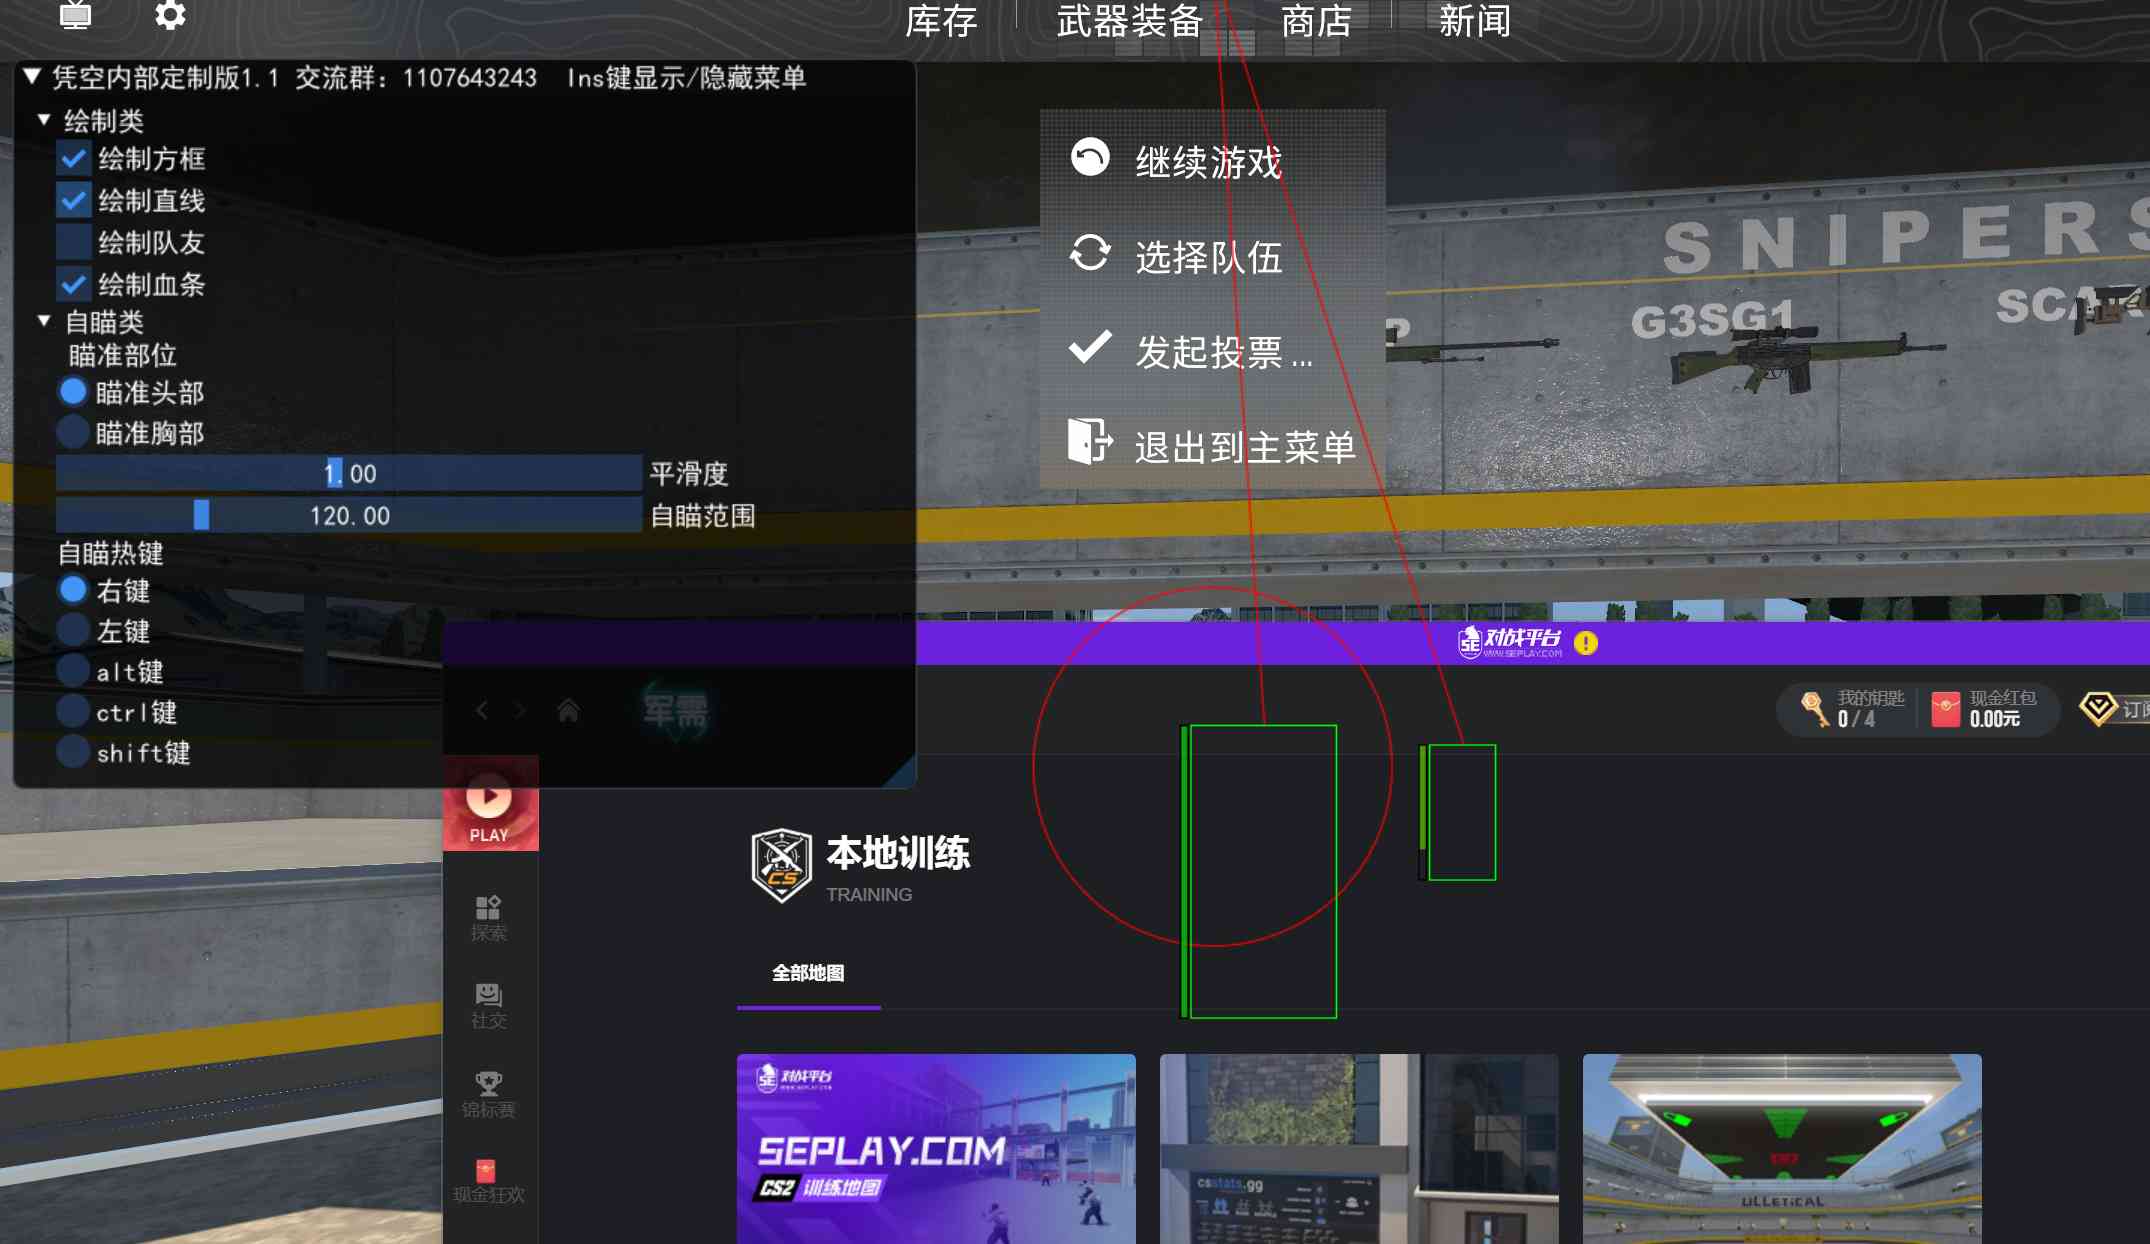Open 现金狂欢 red envelope in the sidebar
The image size is (2150, 1244).
489,1181
